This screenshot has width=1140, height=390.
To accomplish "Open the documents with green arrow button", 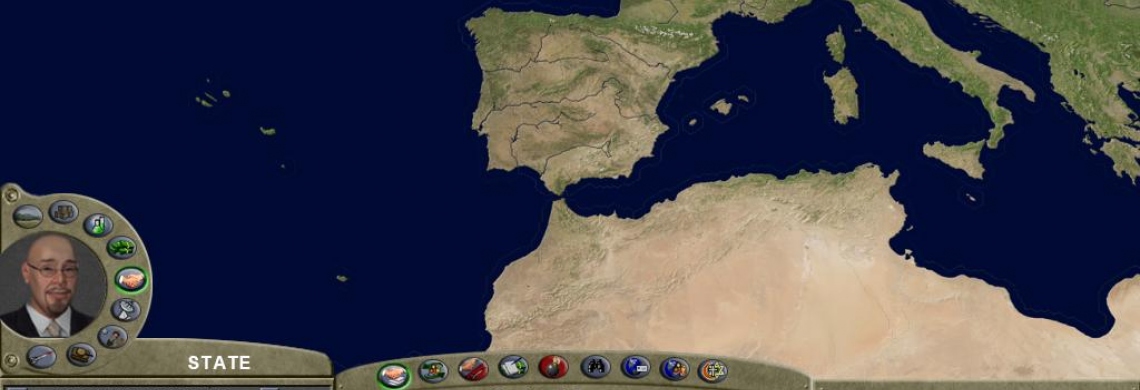I will click(513, 367).
